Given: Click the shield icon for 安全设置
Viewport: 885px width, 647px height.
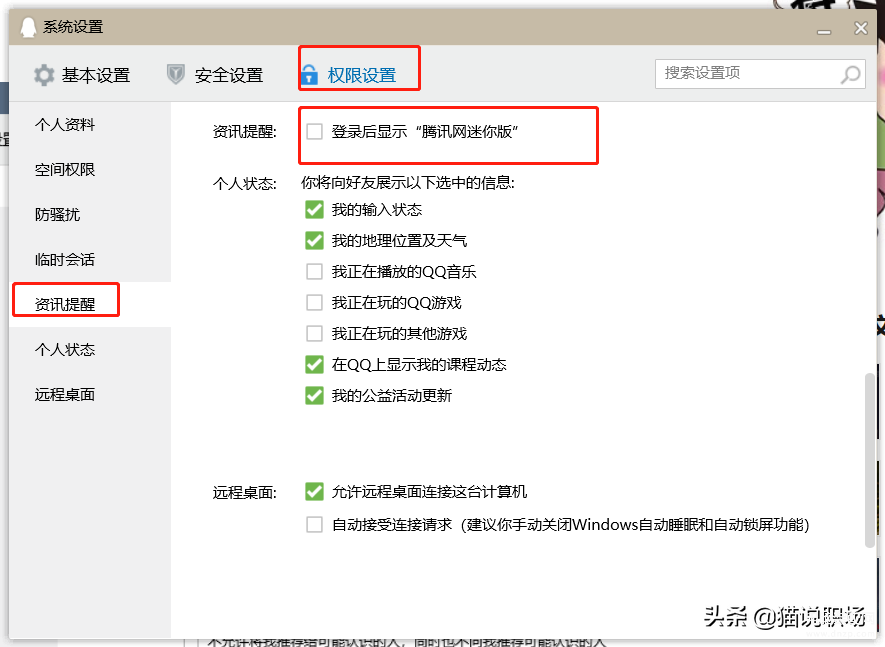Looking at the screenshot, I should click(x=176, y=75).
